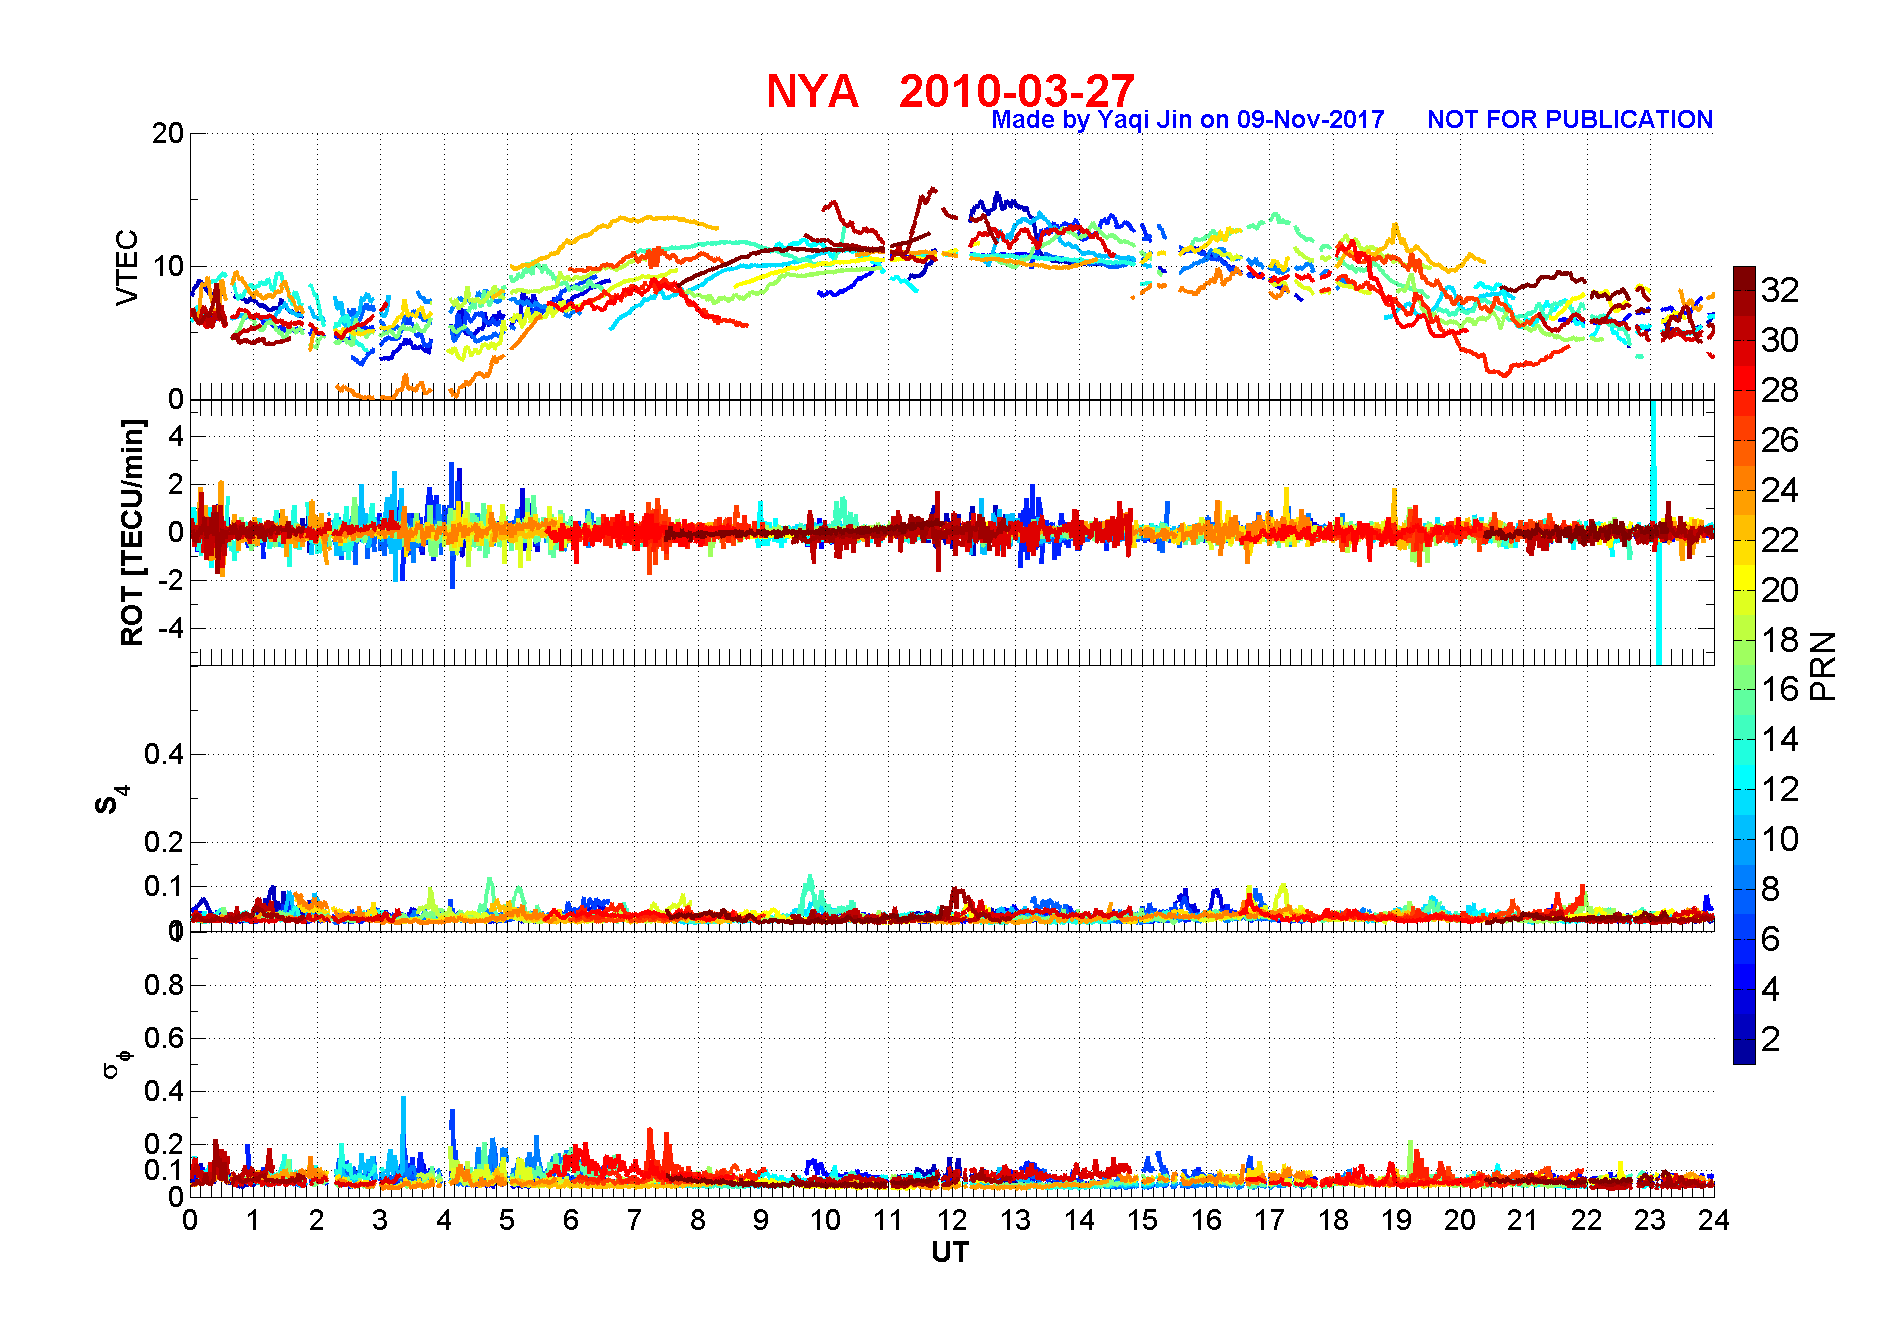
Task: Click colorbar tick value 24
Action: (1780, 490)
